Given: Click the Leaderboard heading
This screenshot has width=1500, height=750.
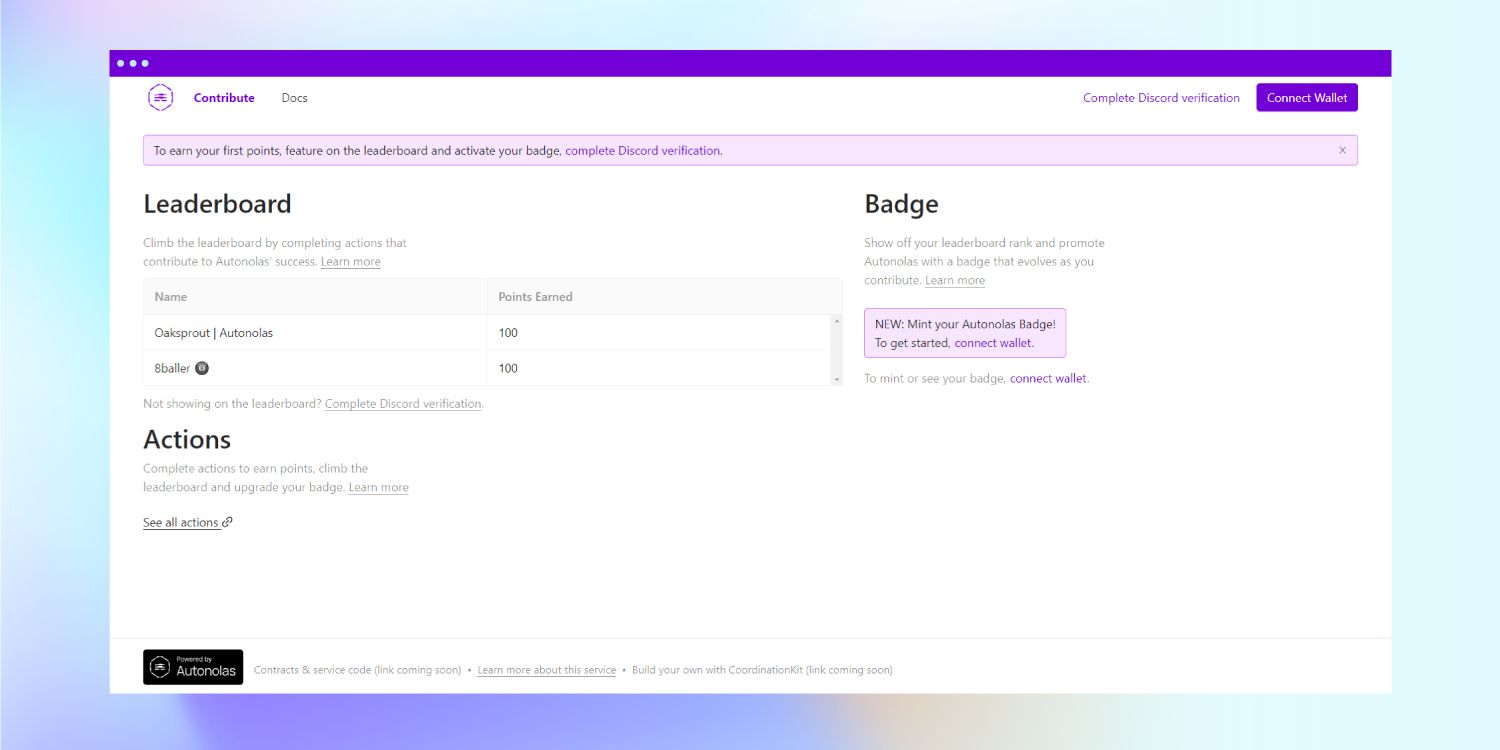Looking at the screenshot, I should pos(217,204).
